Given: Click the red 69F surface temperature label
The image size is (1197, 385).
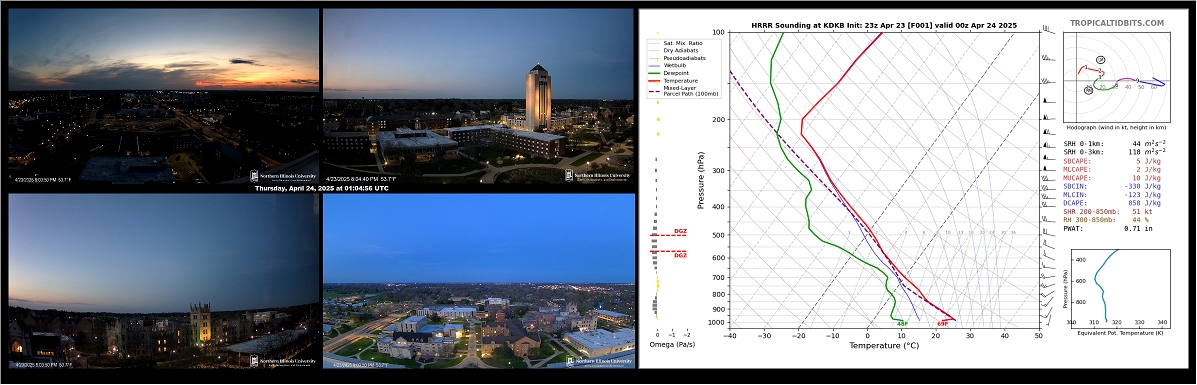Looking at the screenshot, I should (943, 324).
